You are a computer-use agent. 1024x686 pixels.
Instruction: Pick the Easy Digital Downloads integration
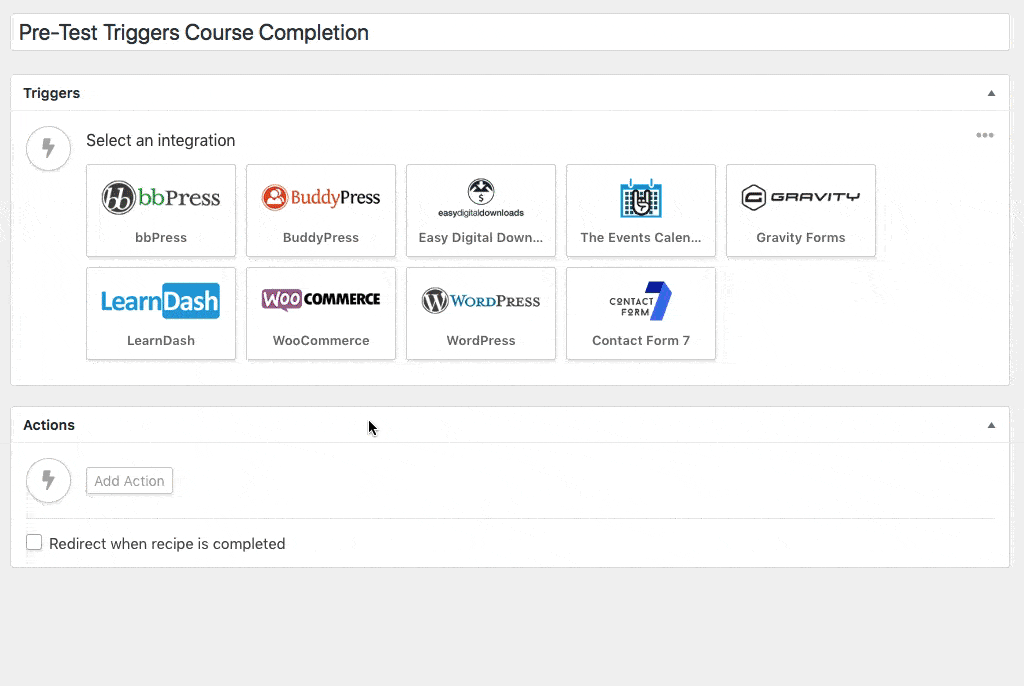point(481,210)
